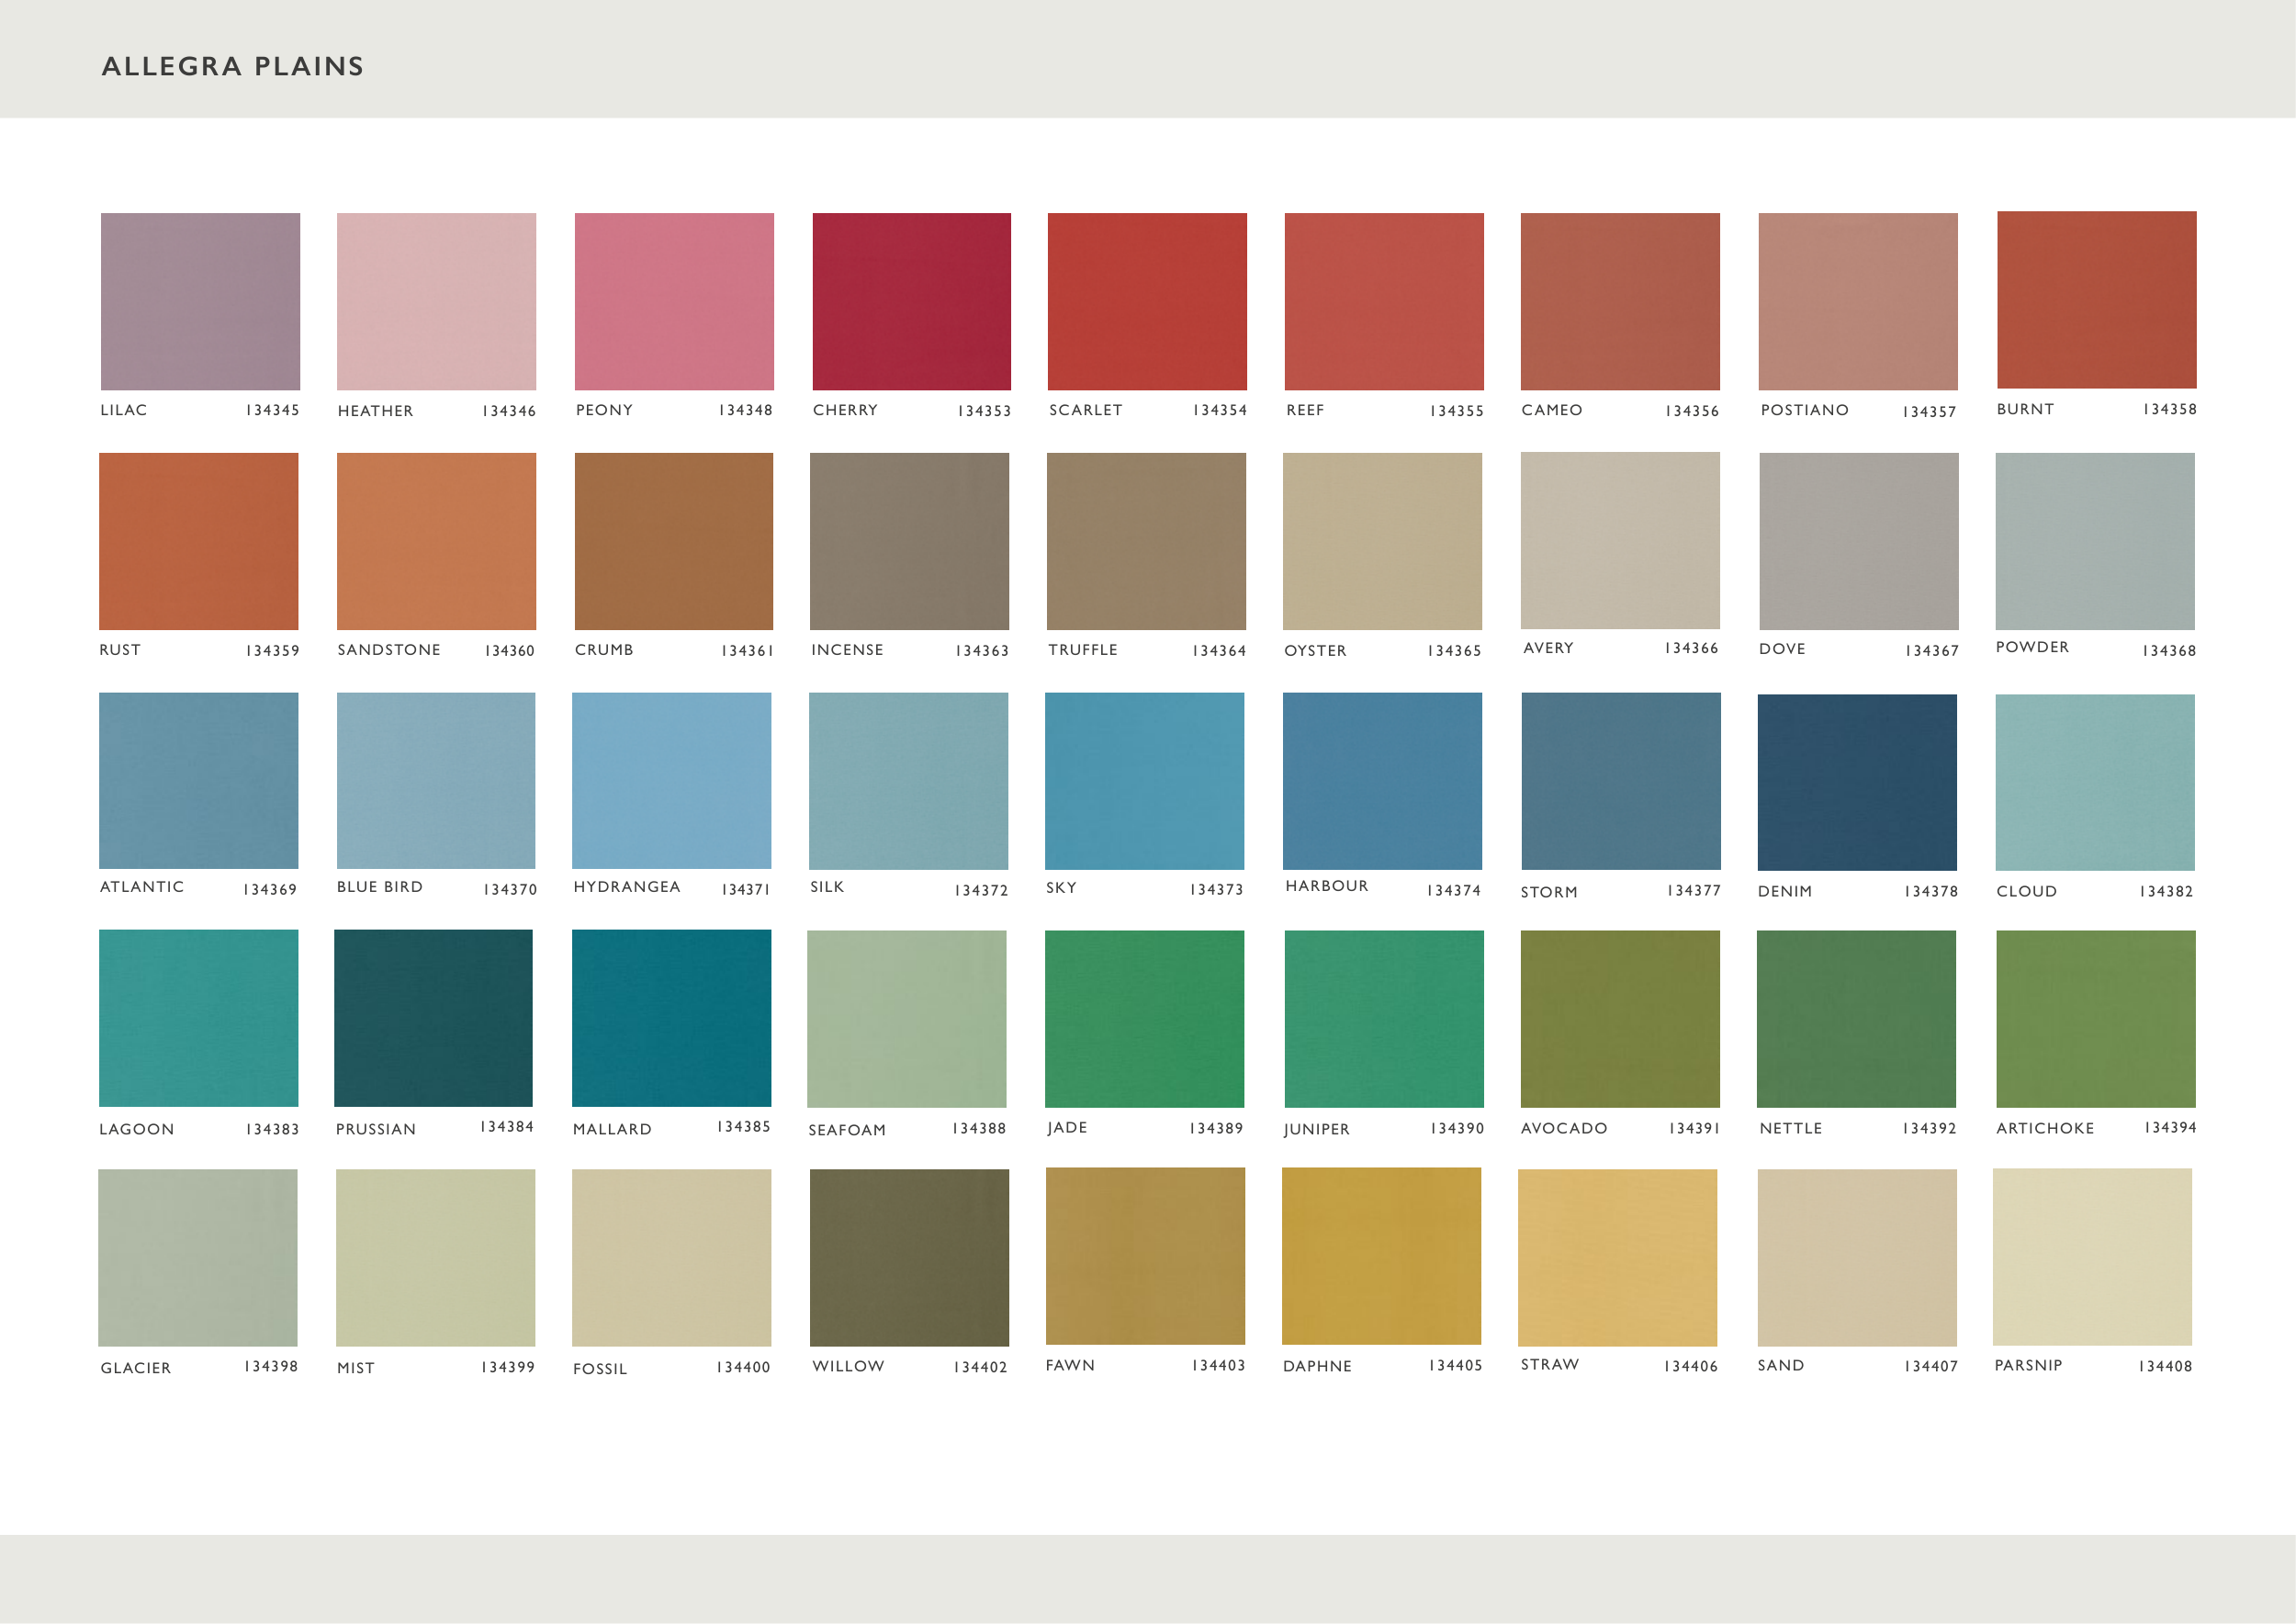Viewport: 2296px width, 1624px height.
Task: Click the Heather name label
Action: (375, 411)
